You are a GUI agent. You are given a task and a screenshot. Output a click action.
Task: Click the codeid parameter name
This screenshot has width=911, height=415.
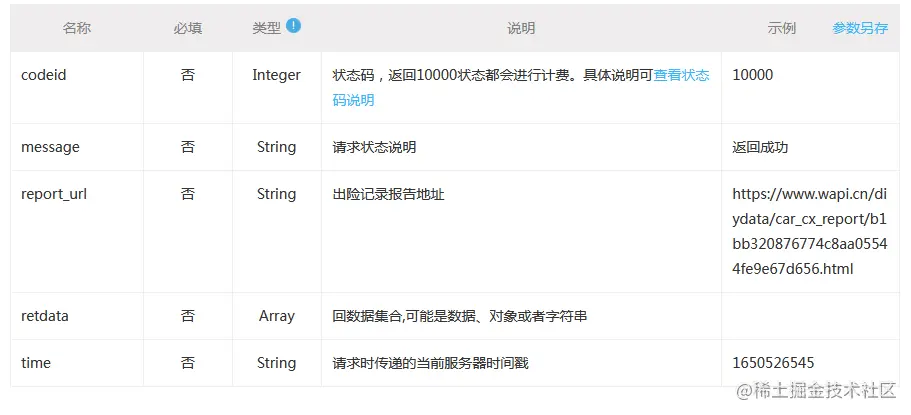(x=44, y=75)
